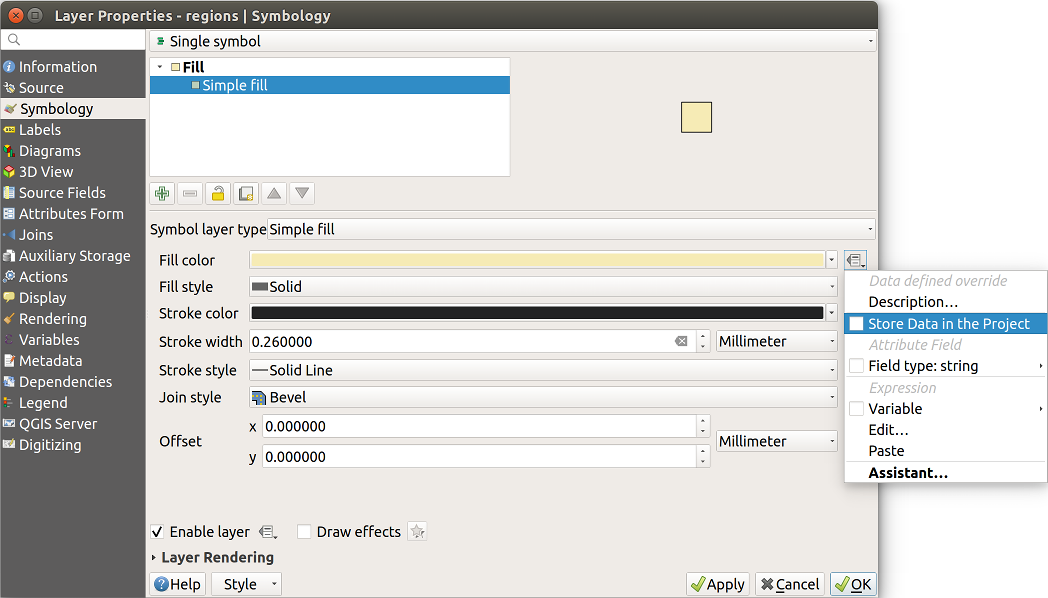Click the move layer down arrow
This screenshot has height=598, width=1048.
[x=302, y=193]
